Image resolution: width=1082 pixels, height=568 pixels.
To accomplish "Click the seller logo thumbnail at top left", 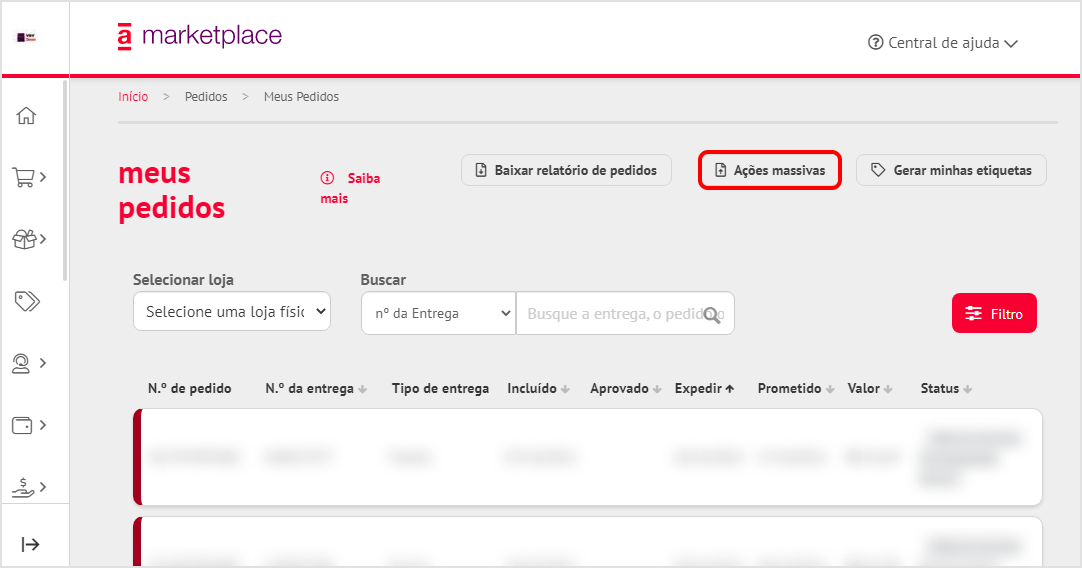I will pyautogui.click(x=26, y=37).
